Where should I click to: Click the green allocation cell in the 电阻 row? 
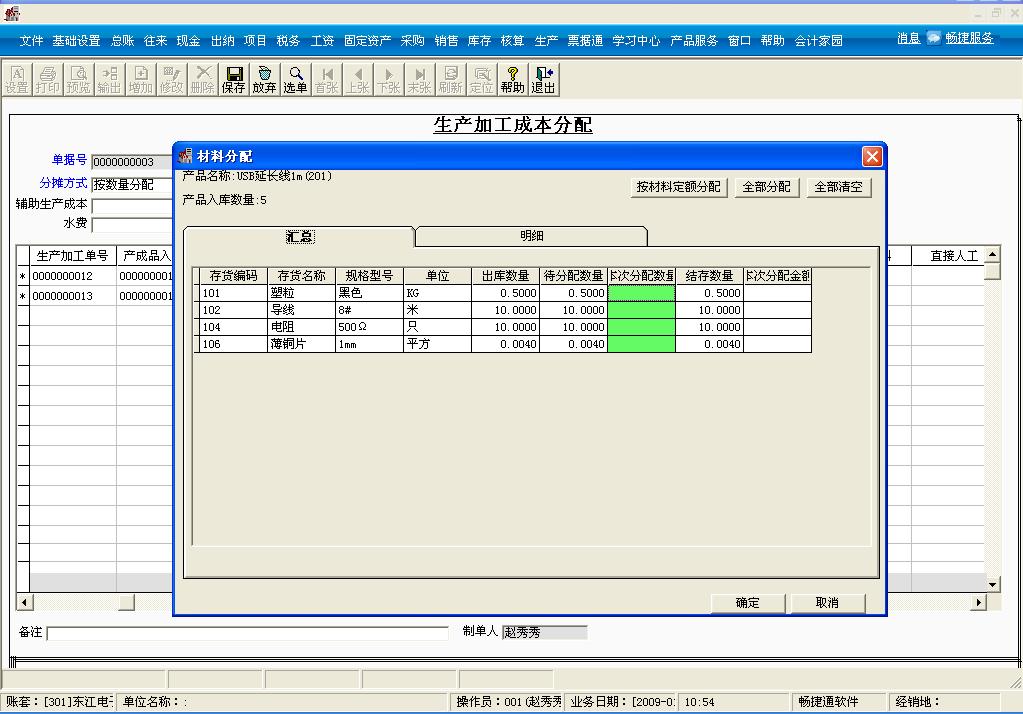[643, 327]
